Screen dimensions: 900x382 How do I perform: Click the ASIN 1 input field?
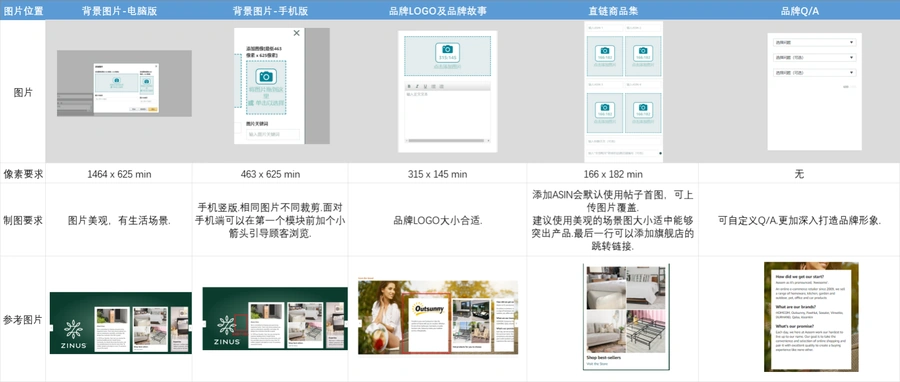(x=604, y=28)
